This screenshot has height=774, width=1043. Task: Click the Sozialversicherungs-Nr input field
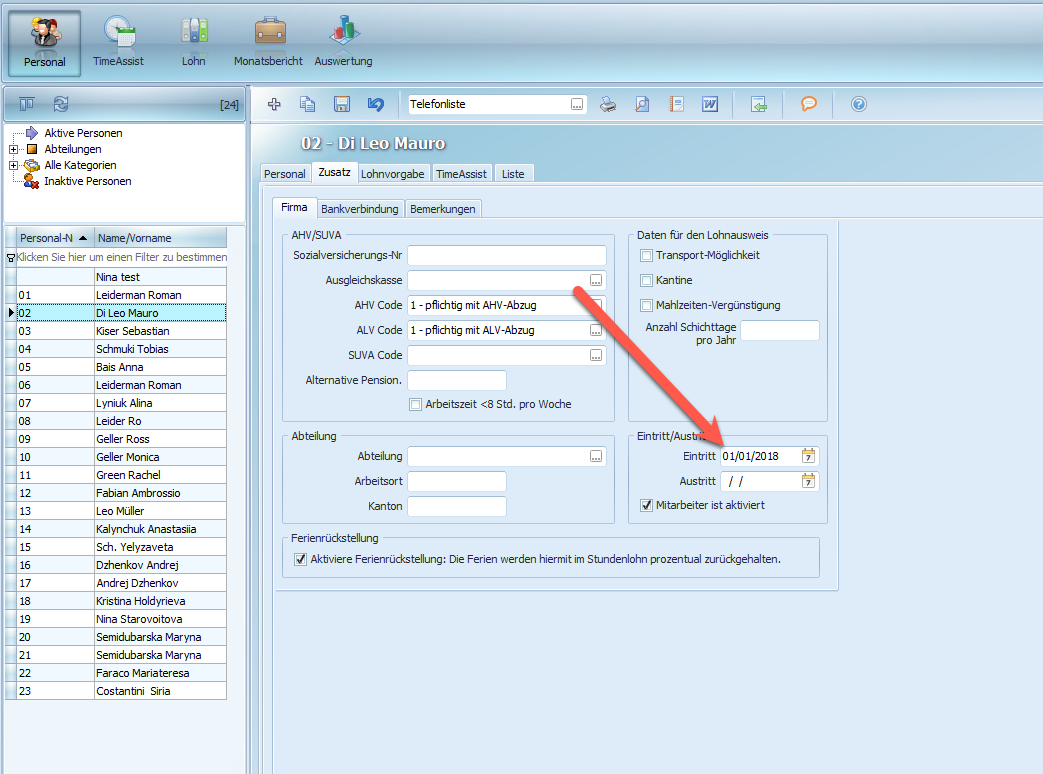507,255
